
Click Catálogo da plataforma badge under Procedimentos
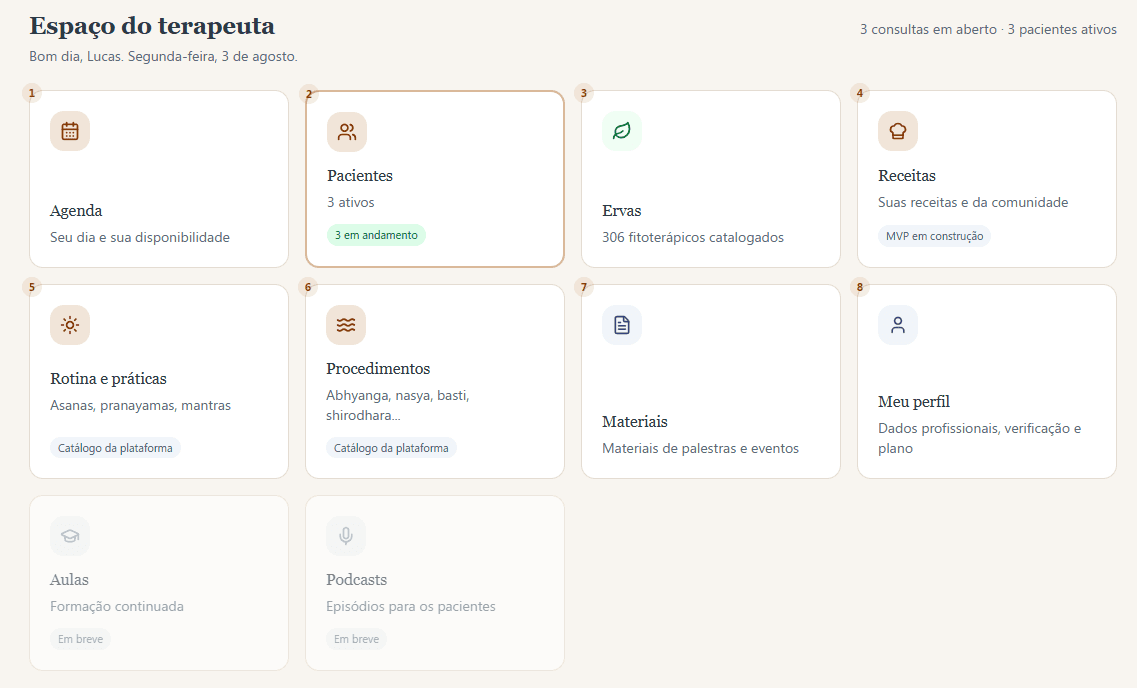[x=391, y=448]
